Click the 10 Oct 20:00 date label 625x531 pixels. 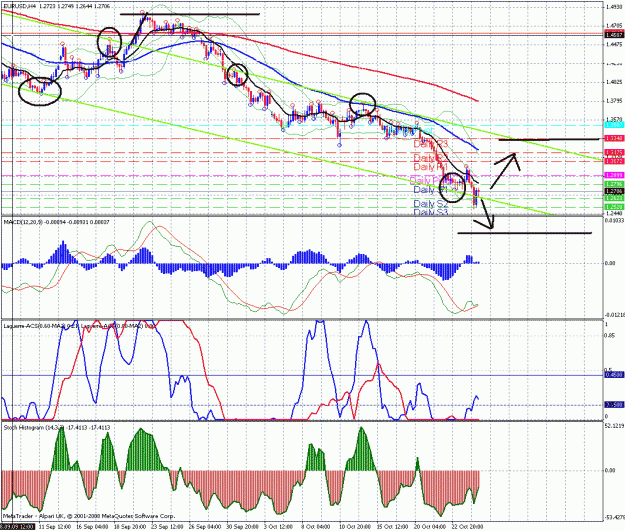pyautogui.click(x=355, y=527)
